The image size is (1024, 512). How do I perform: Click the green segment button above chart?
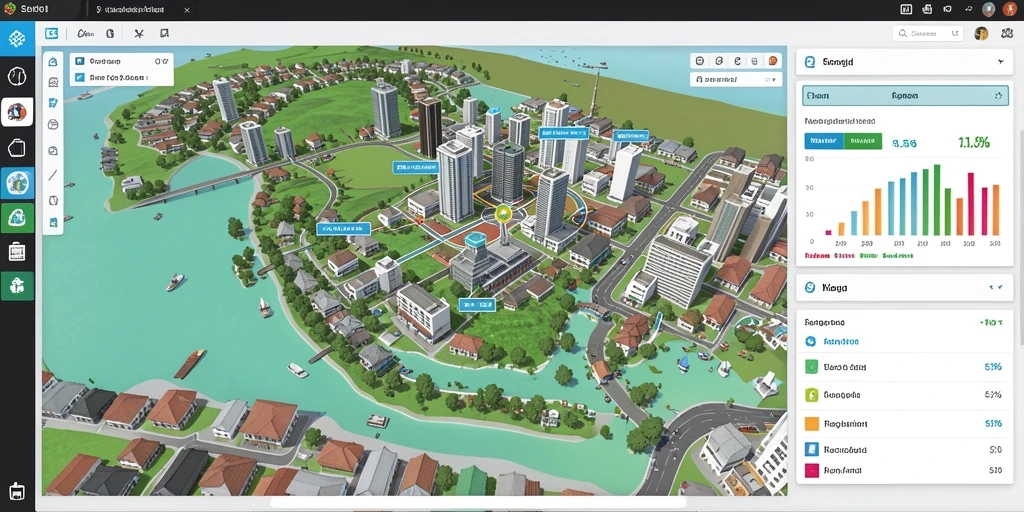pyautogui.click(x=862, y=140)
